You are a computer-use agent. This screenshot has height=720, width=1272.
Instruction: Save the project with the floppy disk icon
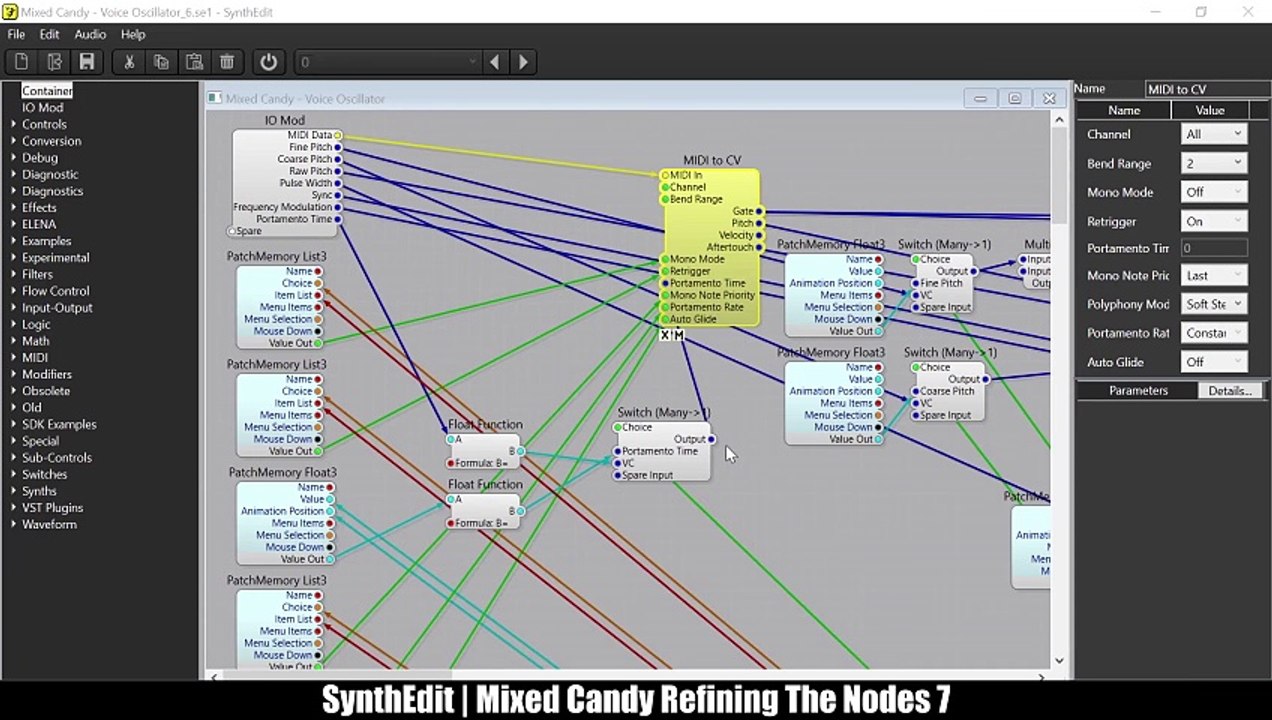point(87,62)
